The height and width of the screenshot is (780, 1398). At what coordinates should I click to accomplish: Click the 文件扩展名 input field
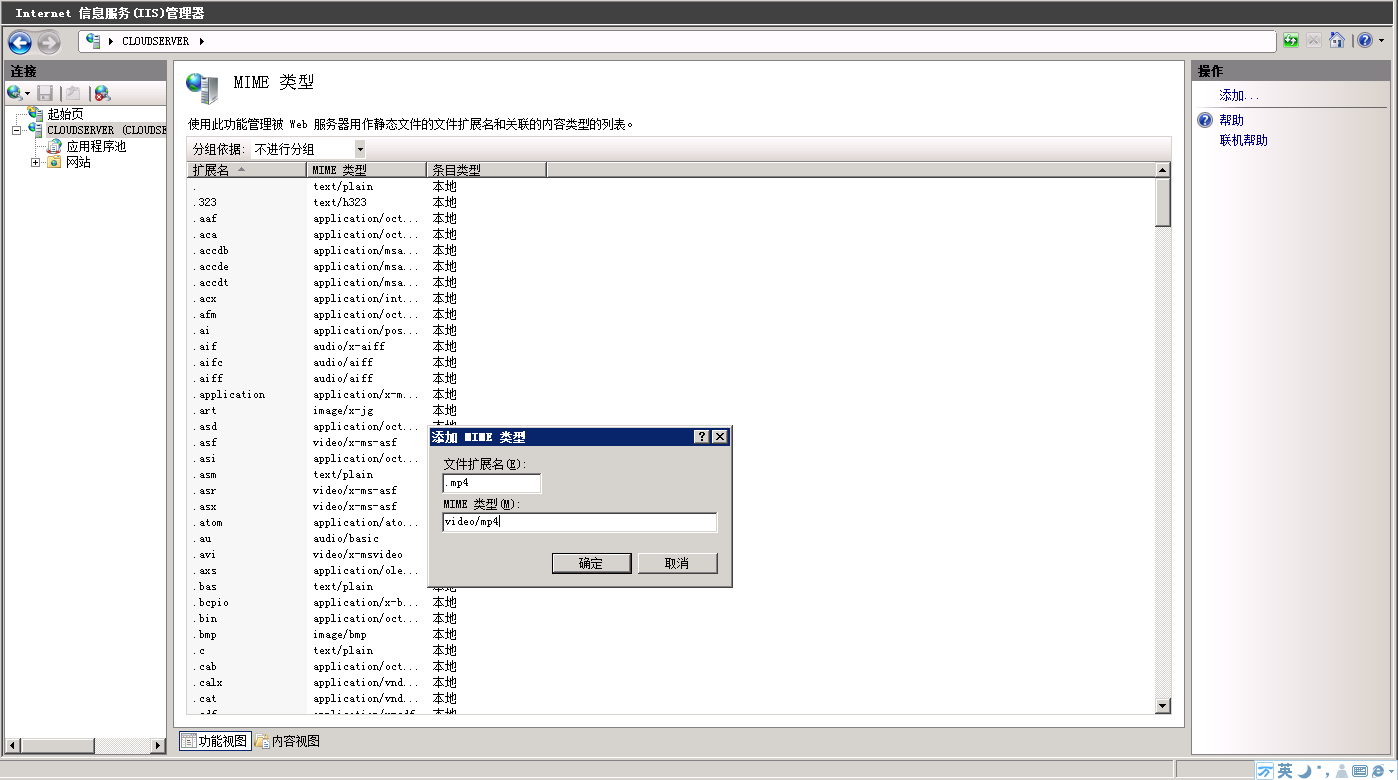(x=492, y=483)
